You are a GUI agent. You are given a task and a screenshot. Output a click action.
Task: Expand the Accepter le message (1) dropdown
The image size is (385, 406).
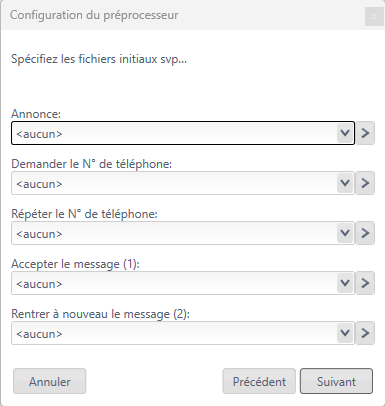coord(345,283)
